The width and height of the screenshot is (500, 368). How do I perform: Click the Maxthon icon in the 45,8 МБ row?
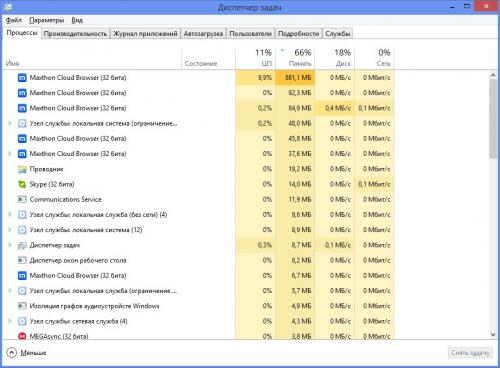point(22,139)
